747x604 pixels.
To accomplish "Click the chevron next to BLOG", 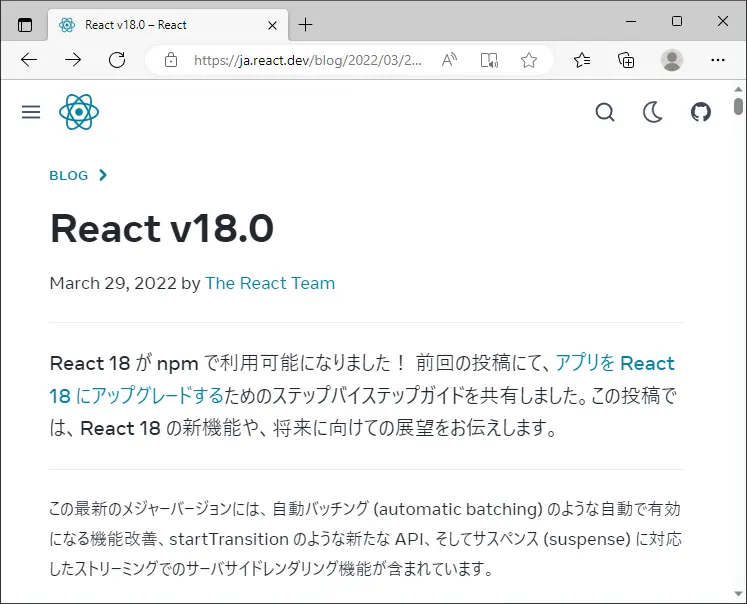I will pyautogui.click(x=102, y=175).
